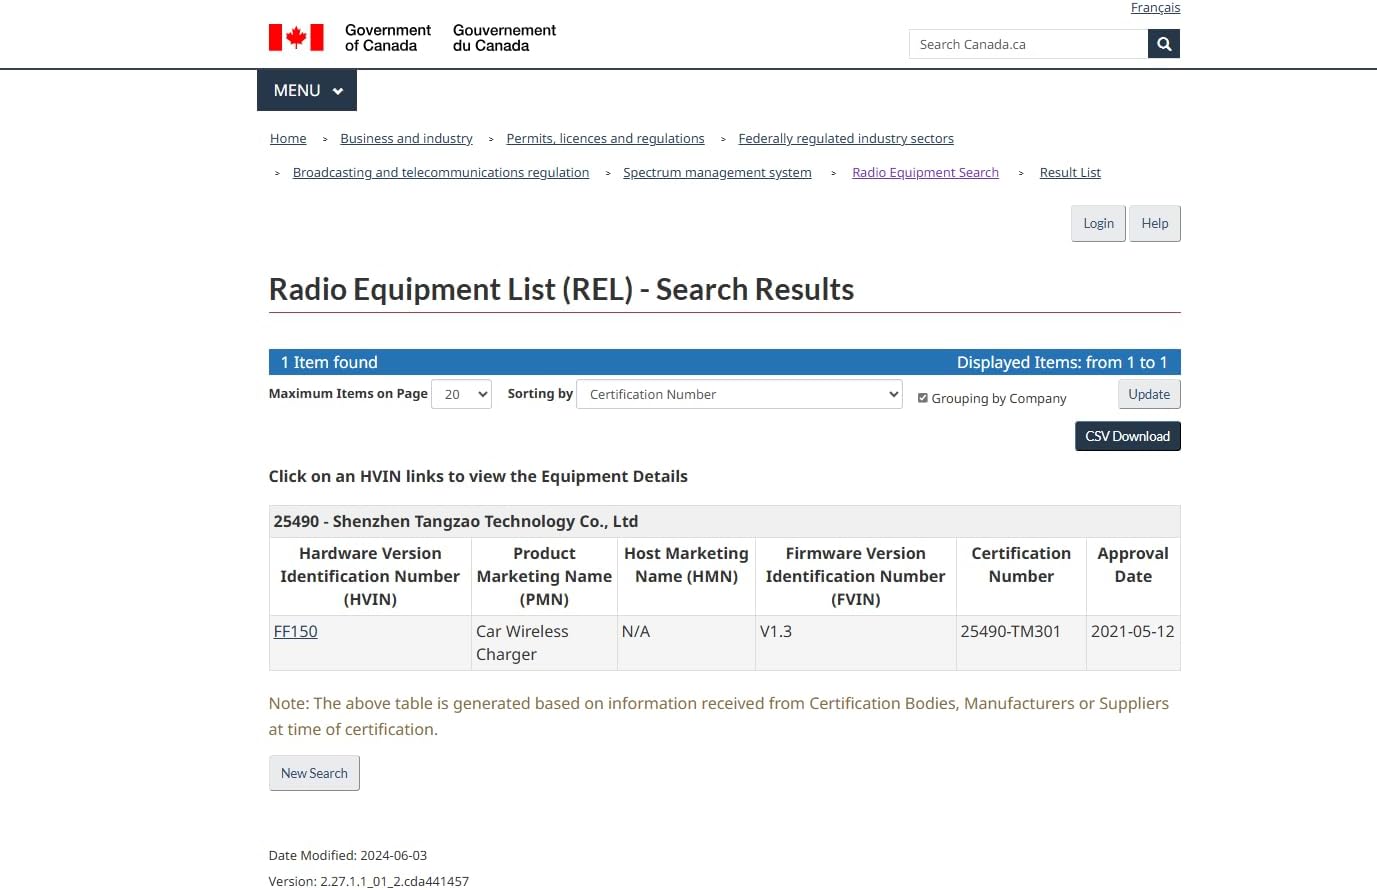The width and height of the screenshot is (1377, 890).
Task: Click the Canada flag logo
Action: click(296, 38)
